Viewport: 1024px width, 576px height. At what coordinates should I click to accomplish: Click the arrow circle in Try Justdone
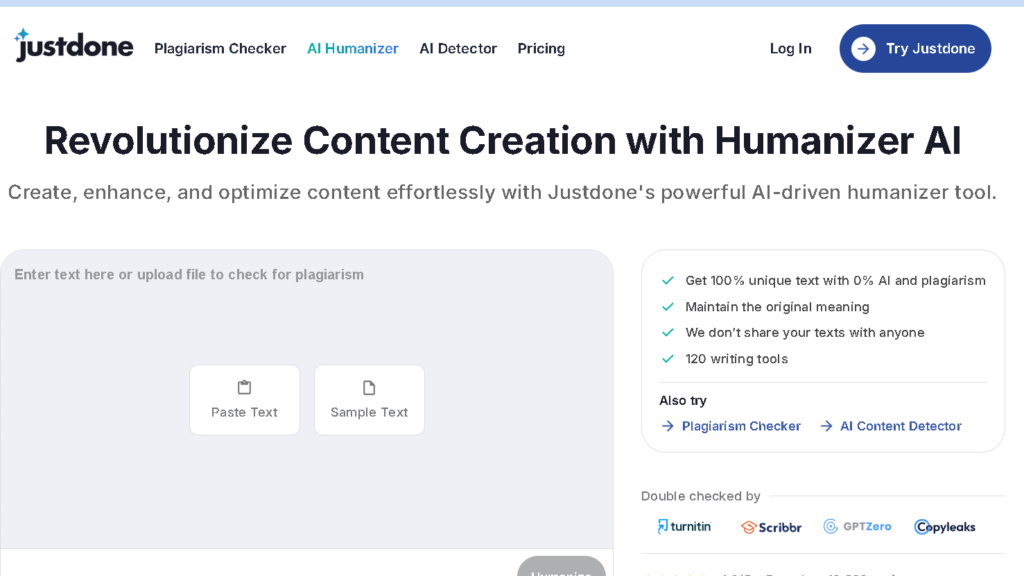point(863,49)
